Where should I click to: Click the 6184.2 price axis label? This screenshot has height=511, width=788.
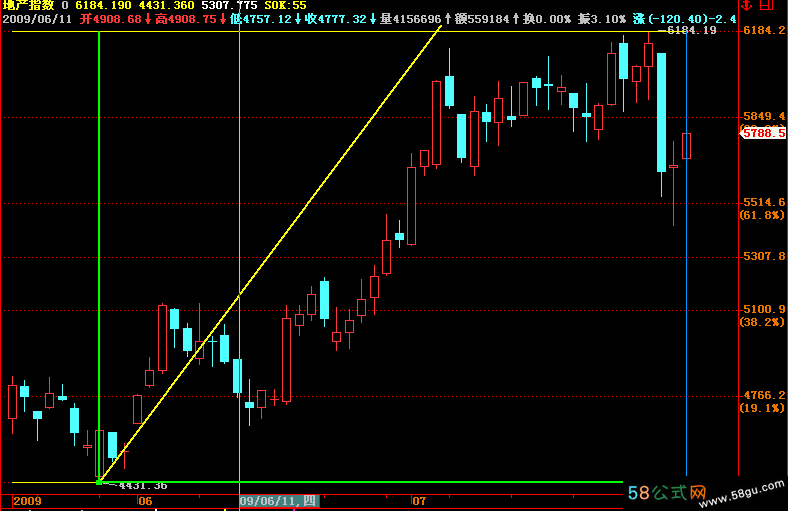[764, 30]
